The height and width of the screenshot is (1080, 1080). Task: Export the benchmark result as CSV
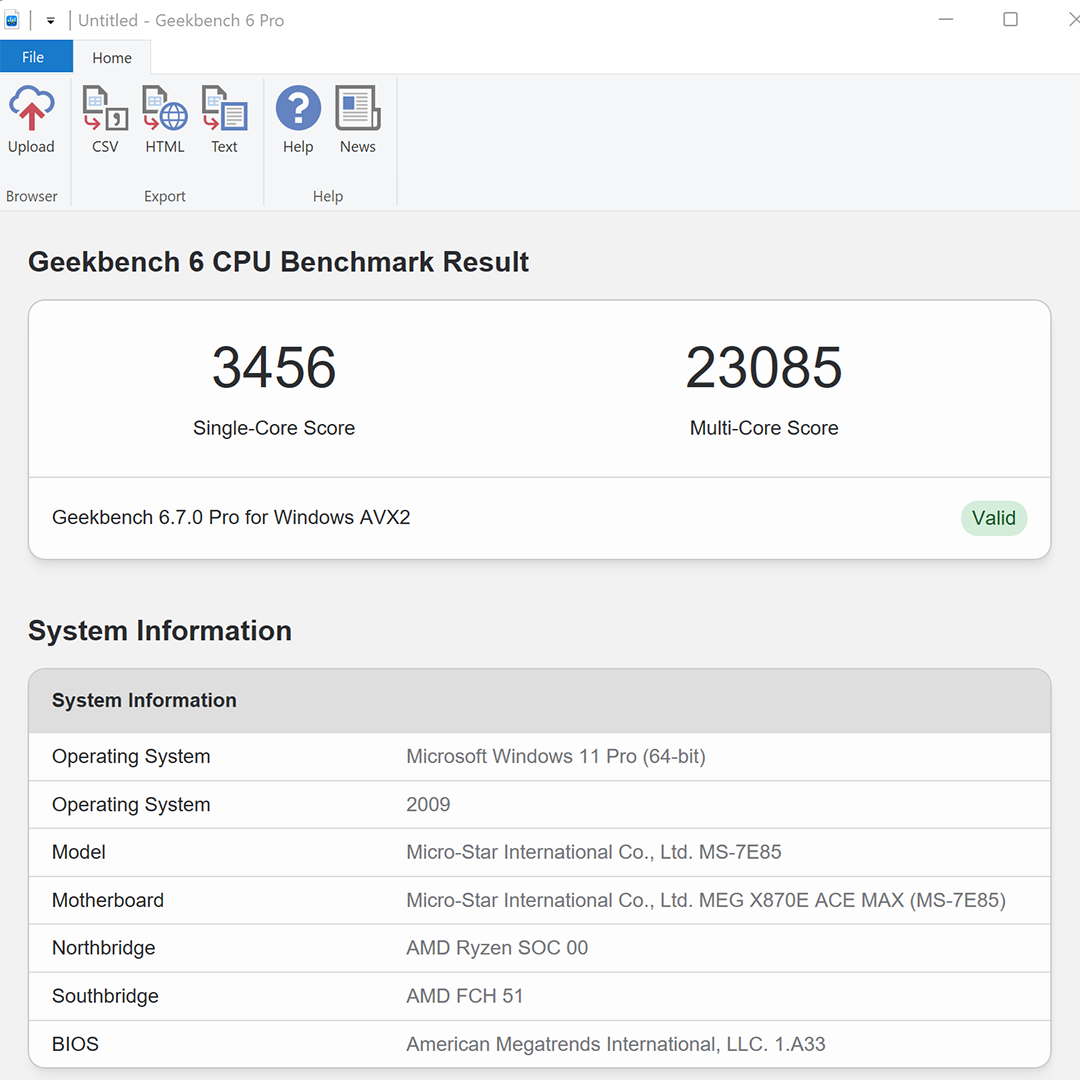click(x=104, y=118)
